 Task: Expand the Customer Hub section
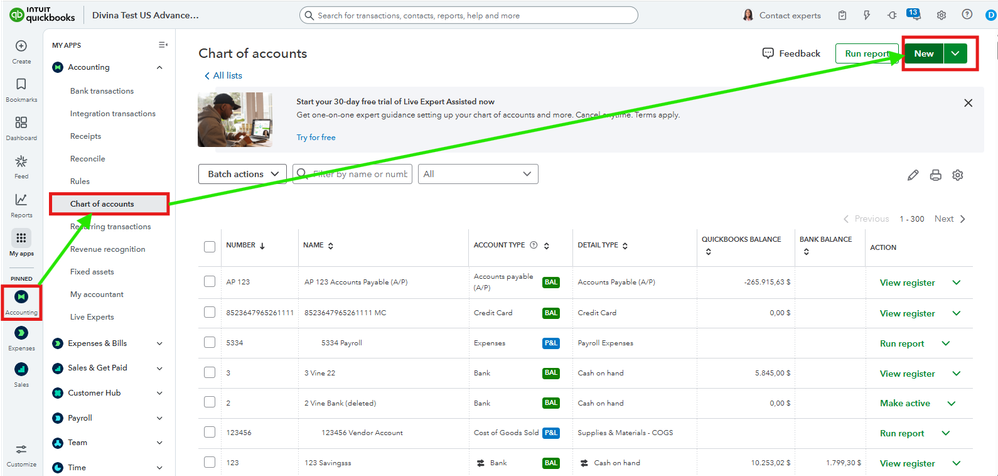[159, 393]
